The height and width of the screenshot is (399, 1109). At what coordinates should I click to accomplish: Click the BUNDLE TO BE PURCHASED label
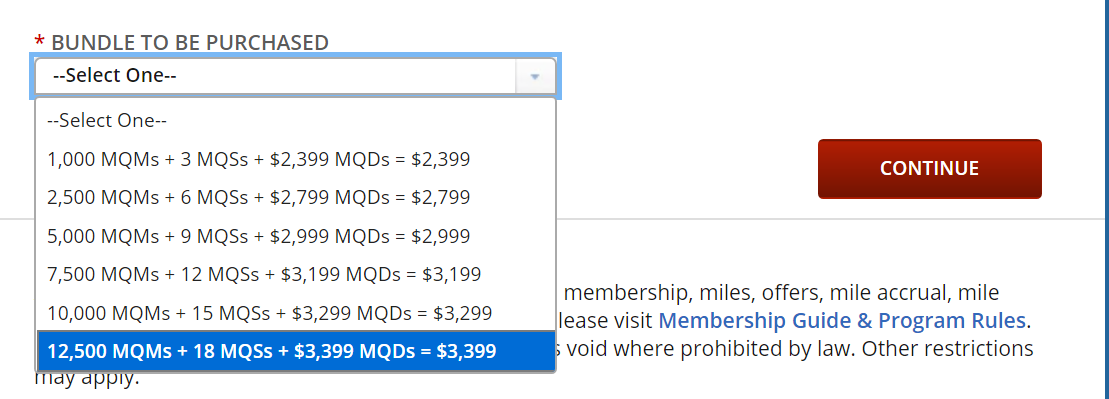pyautogui.click(x=190, y=42)
